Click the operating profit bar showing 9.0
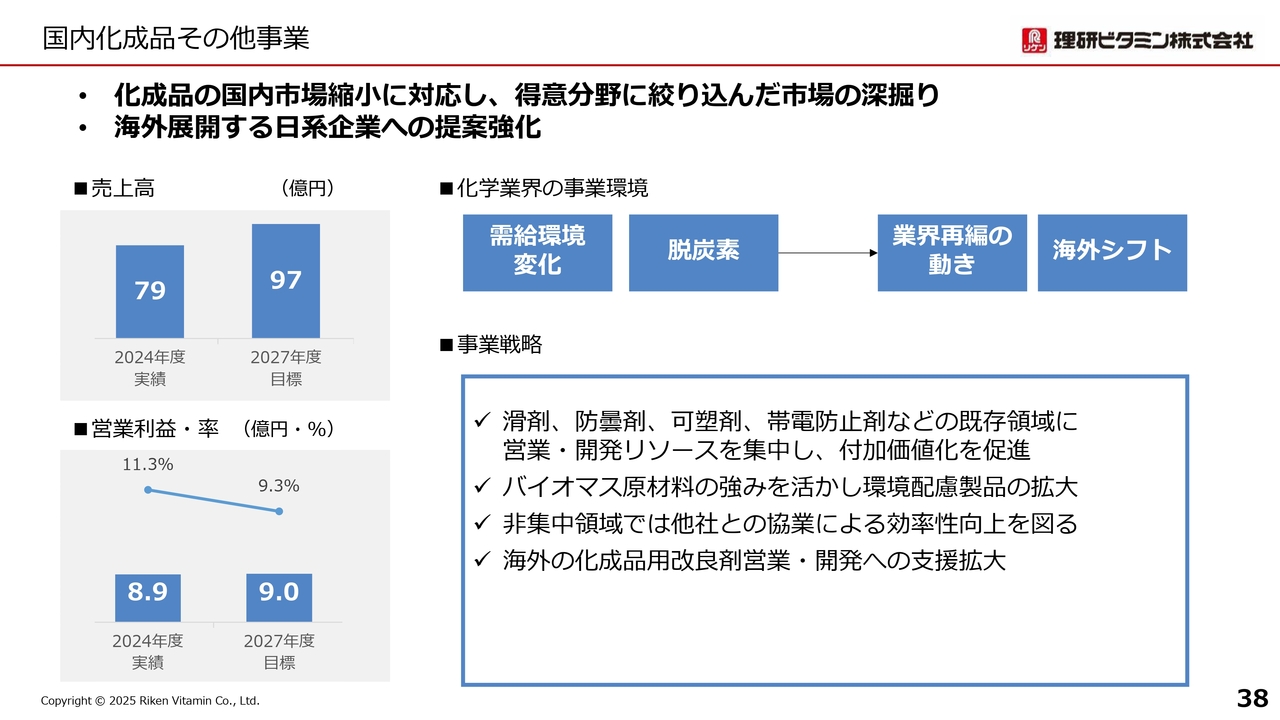The height and width of the screenshot is (720, 1280). click(x=279, y=597)
